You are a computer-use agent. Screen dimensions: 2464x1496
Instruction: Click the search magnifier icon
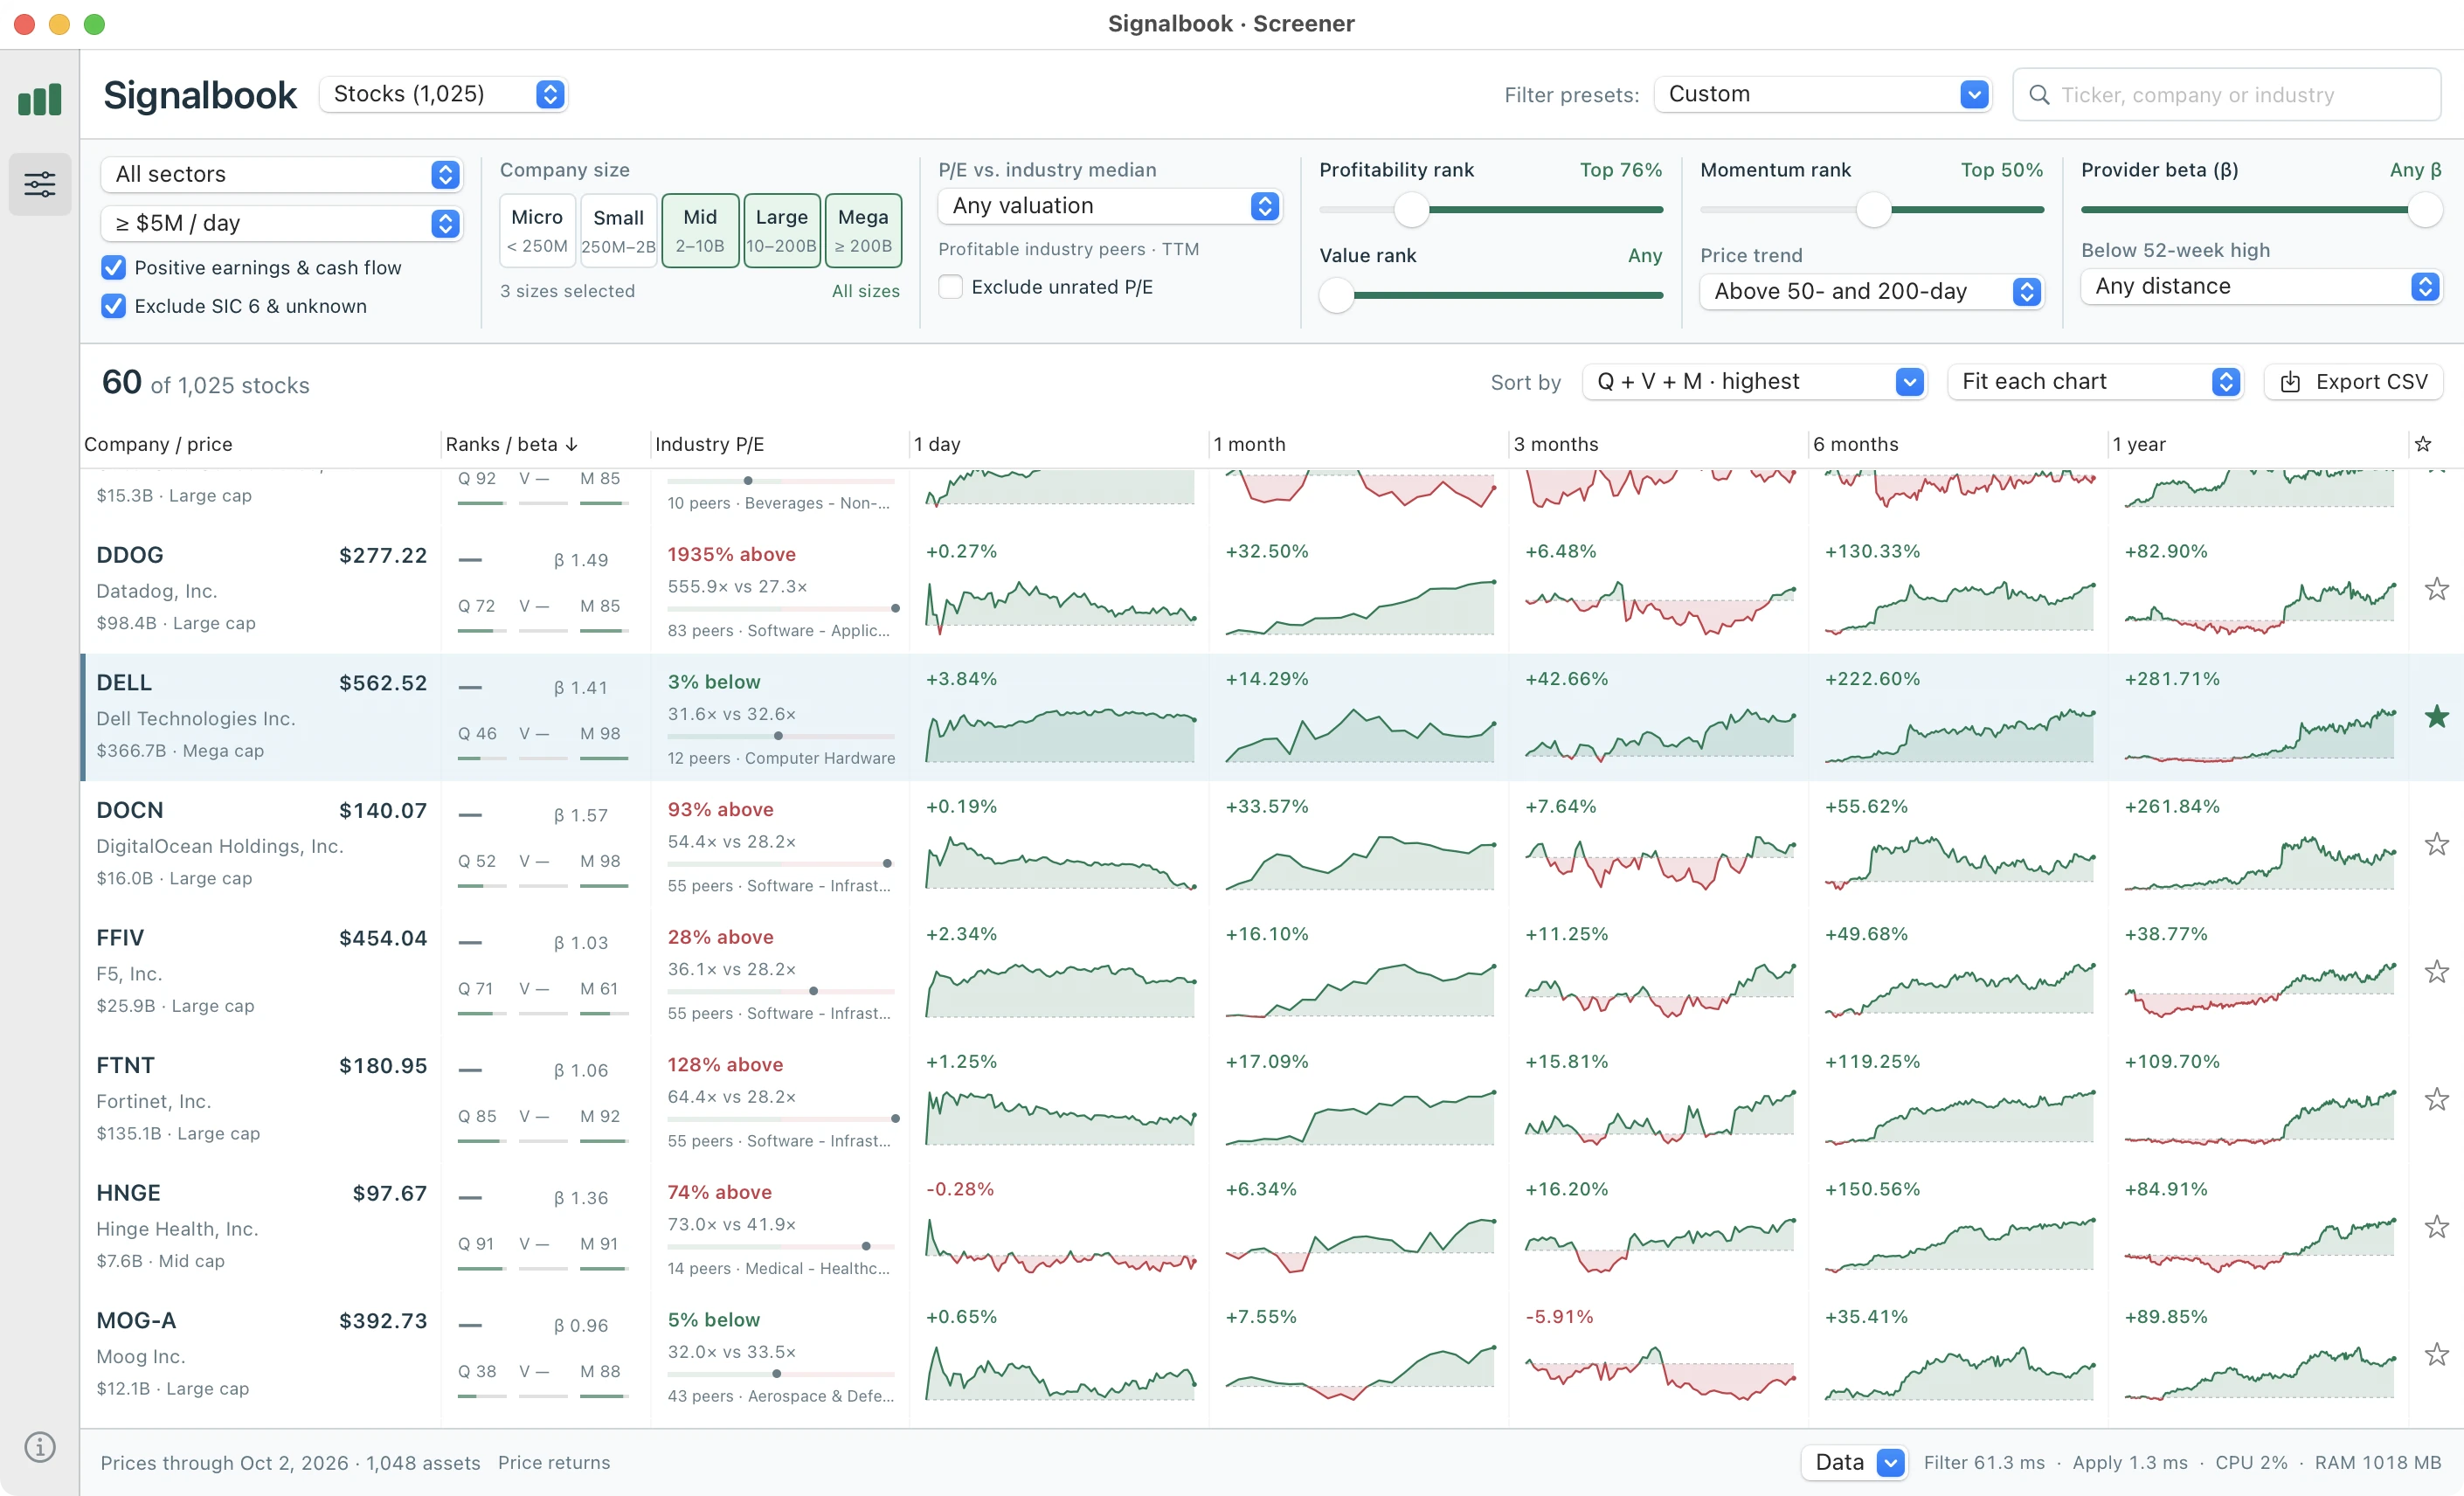(2038, 95)
